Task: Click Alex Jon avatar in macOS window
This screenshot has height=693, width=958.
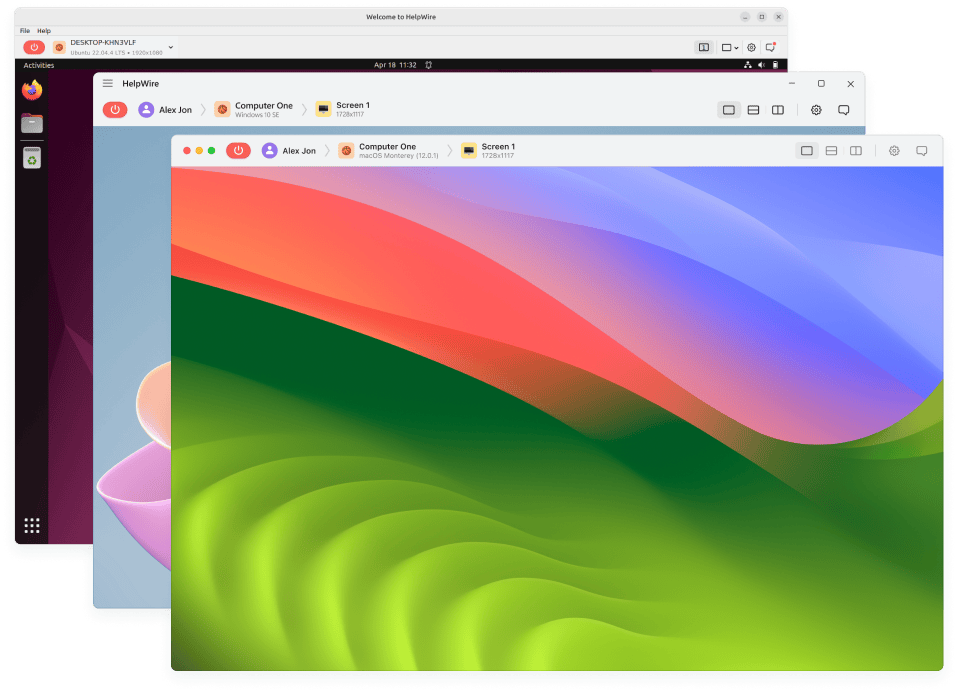Action: pyautogui.click(x=269, y=150)
